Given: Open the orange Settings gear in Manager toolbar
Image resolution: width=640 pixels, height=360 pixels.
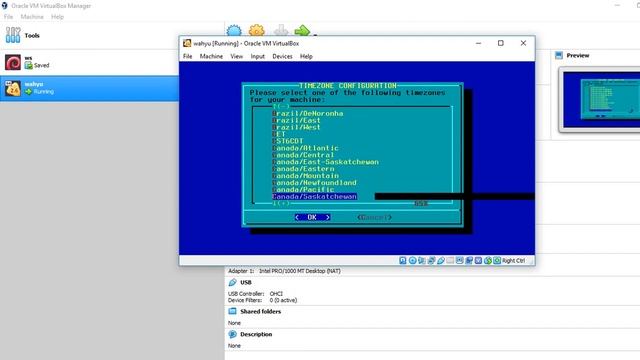Looking at the screenshot, I should (257, 31).
